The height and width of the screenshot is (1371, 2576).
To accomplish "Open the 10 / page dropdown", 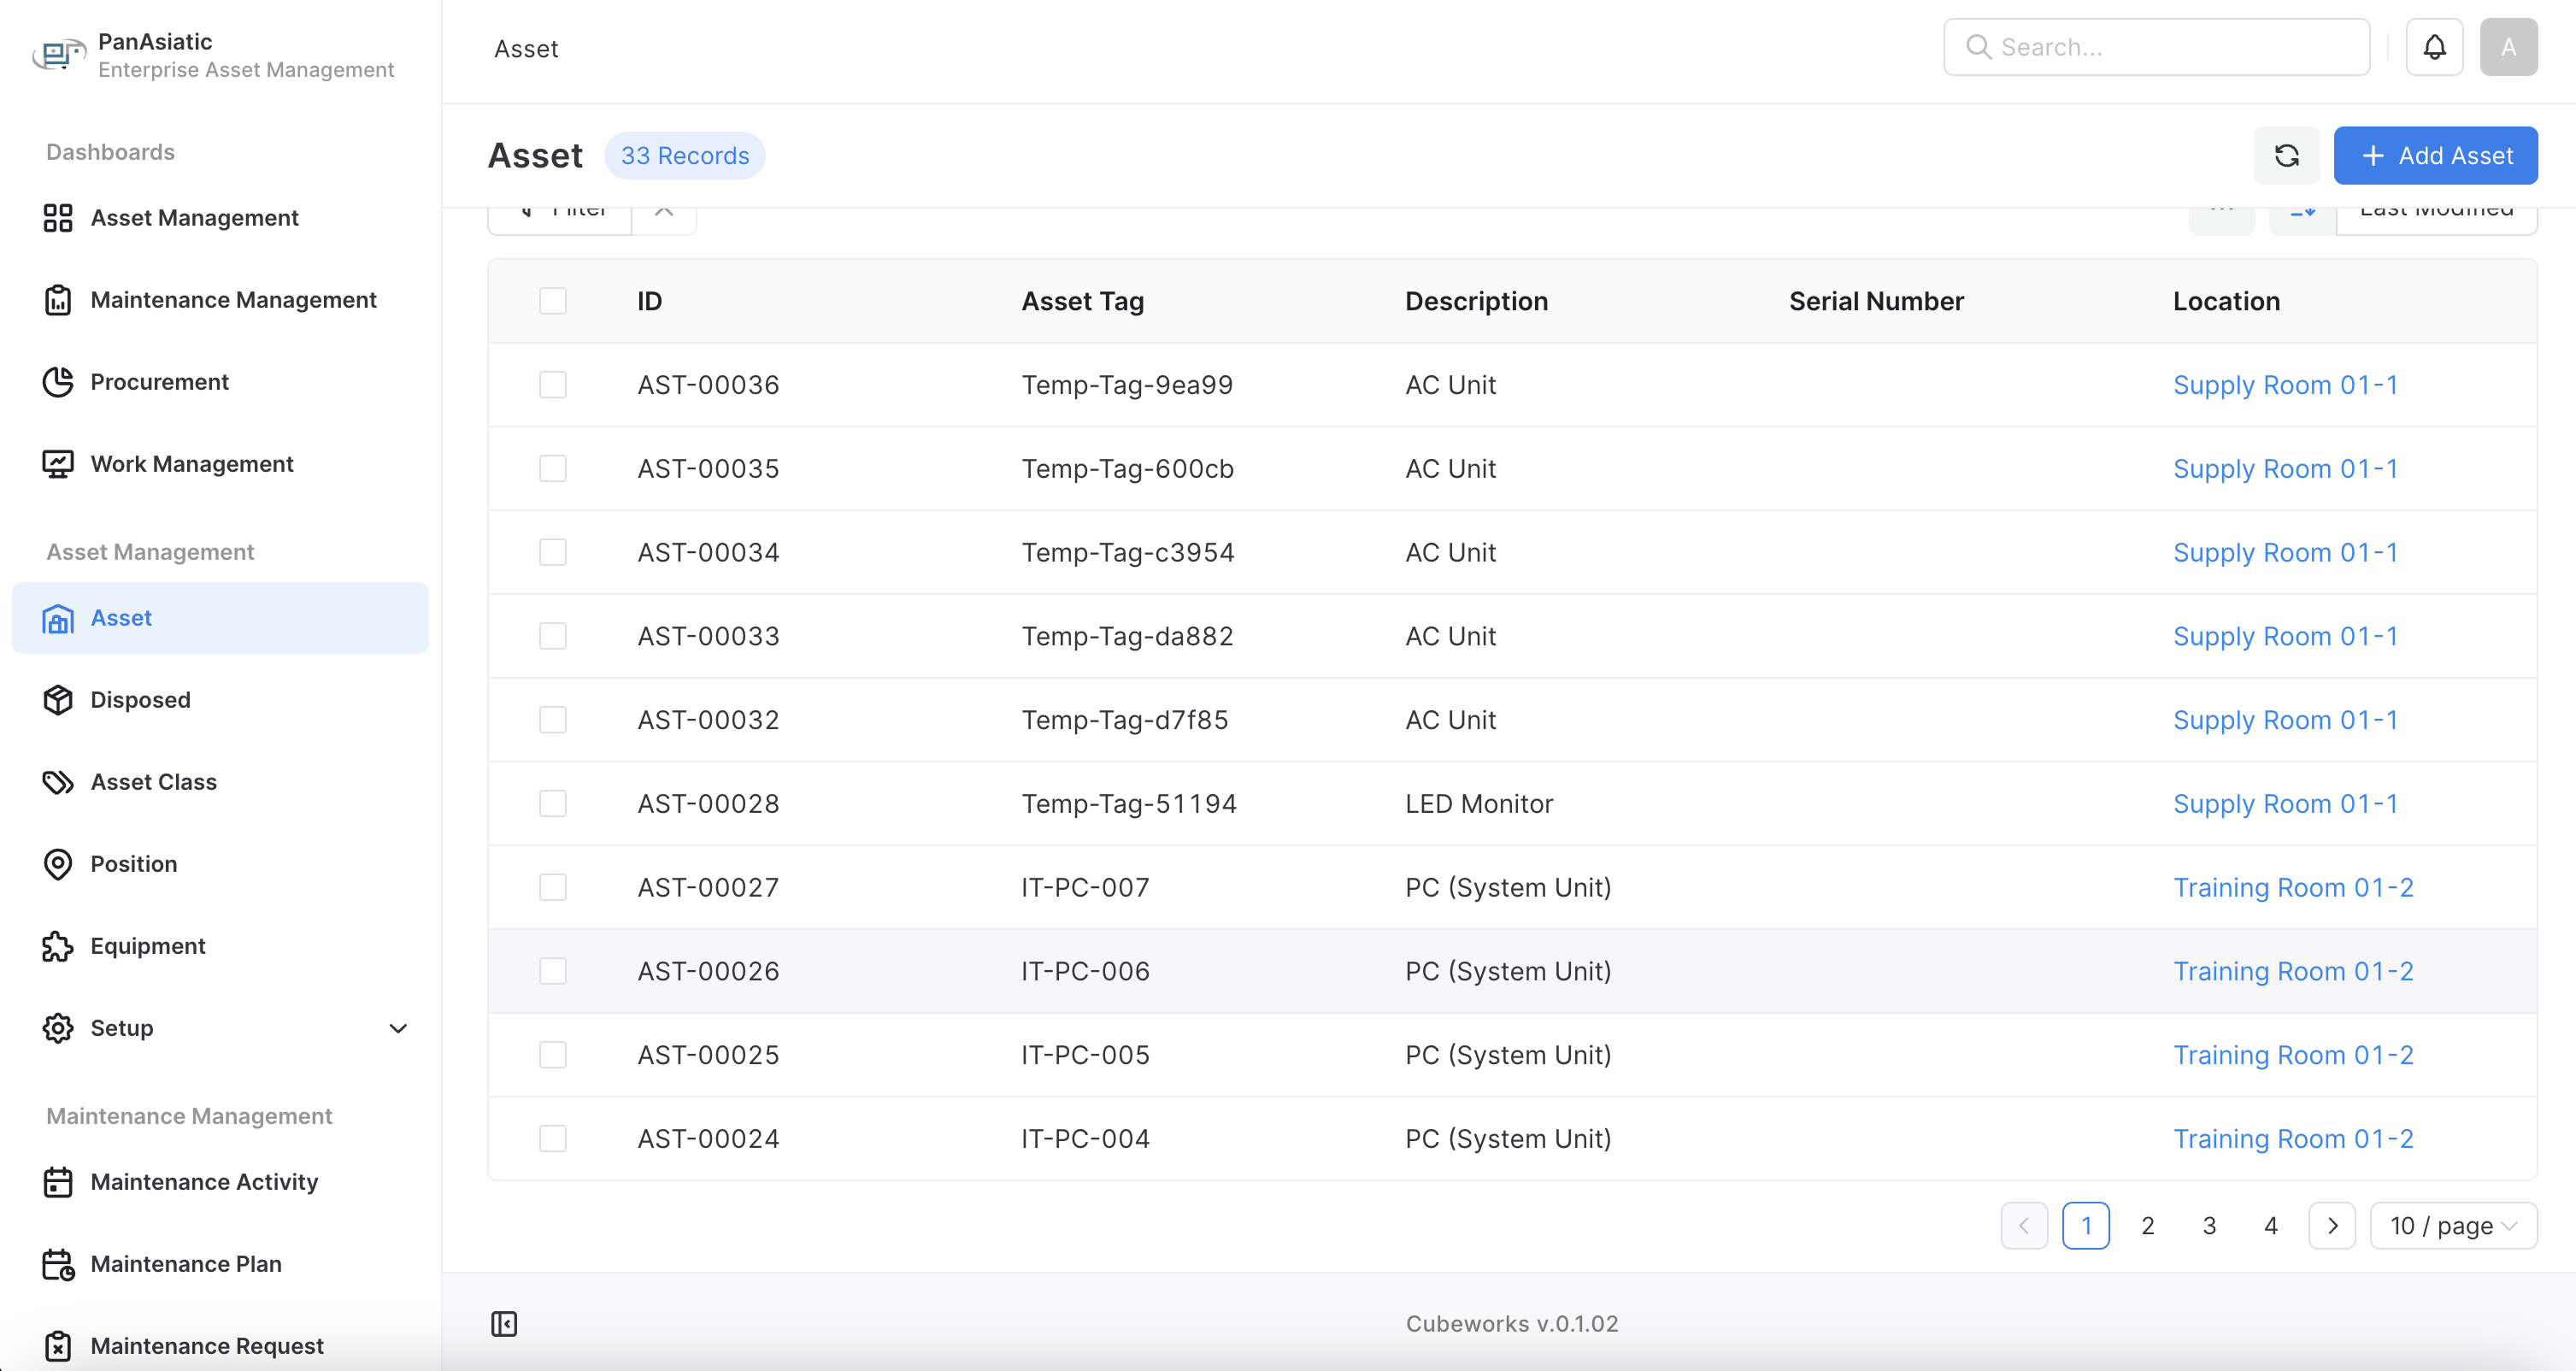I will (x=2453, y=1226).
